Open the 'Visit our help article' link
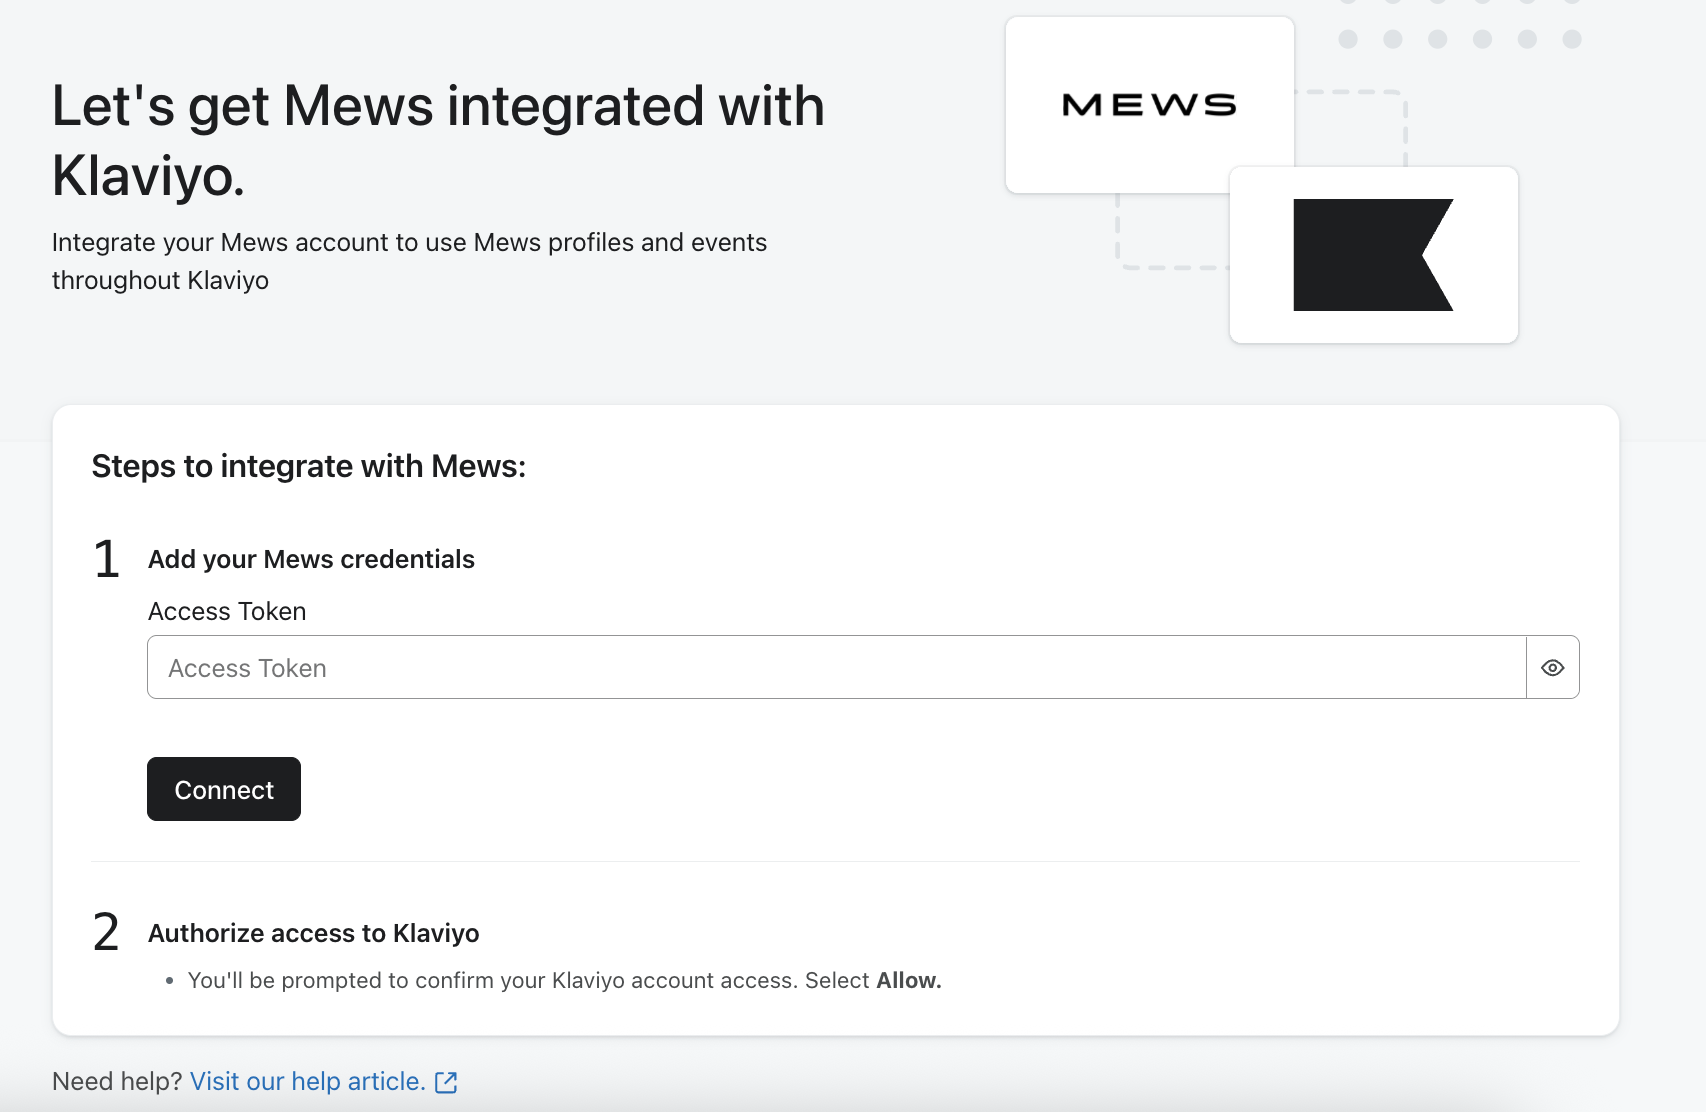 click(307, 1082)
